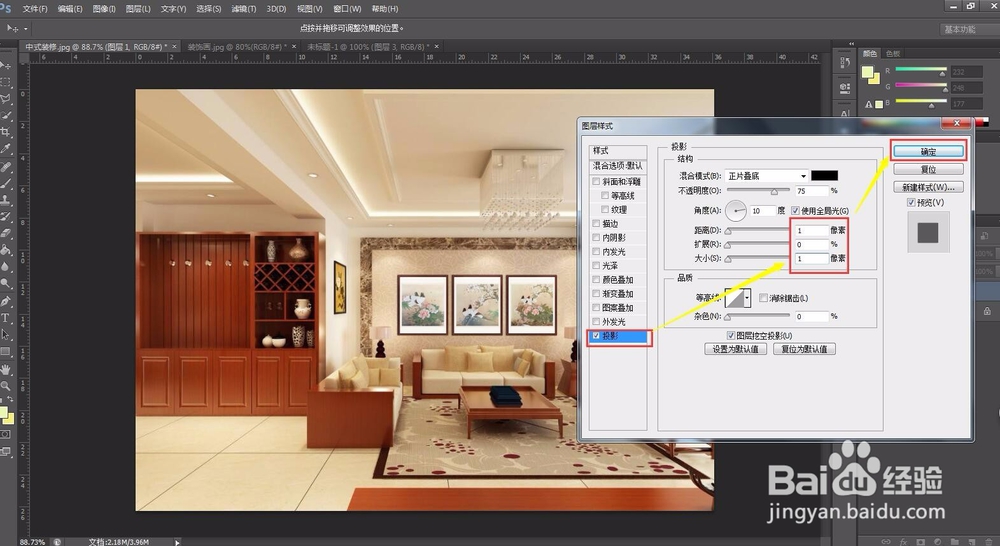The height and width of the screenshot is (546, 1000).
Task: Enable 描边 style checkbox
Action: [596, 223]
